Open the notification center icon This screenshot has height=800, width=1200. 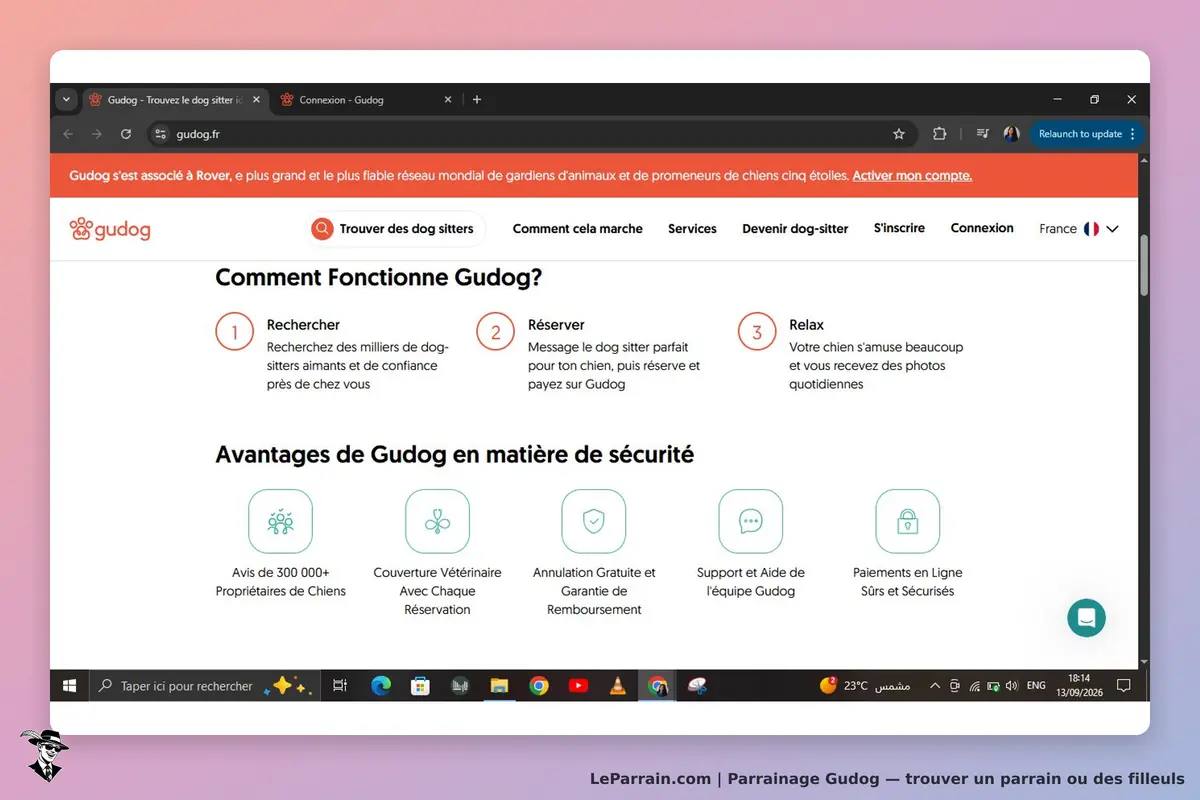[1123, 686]
